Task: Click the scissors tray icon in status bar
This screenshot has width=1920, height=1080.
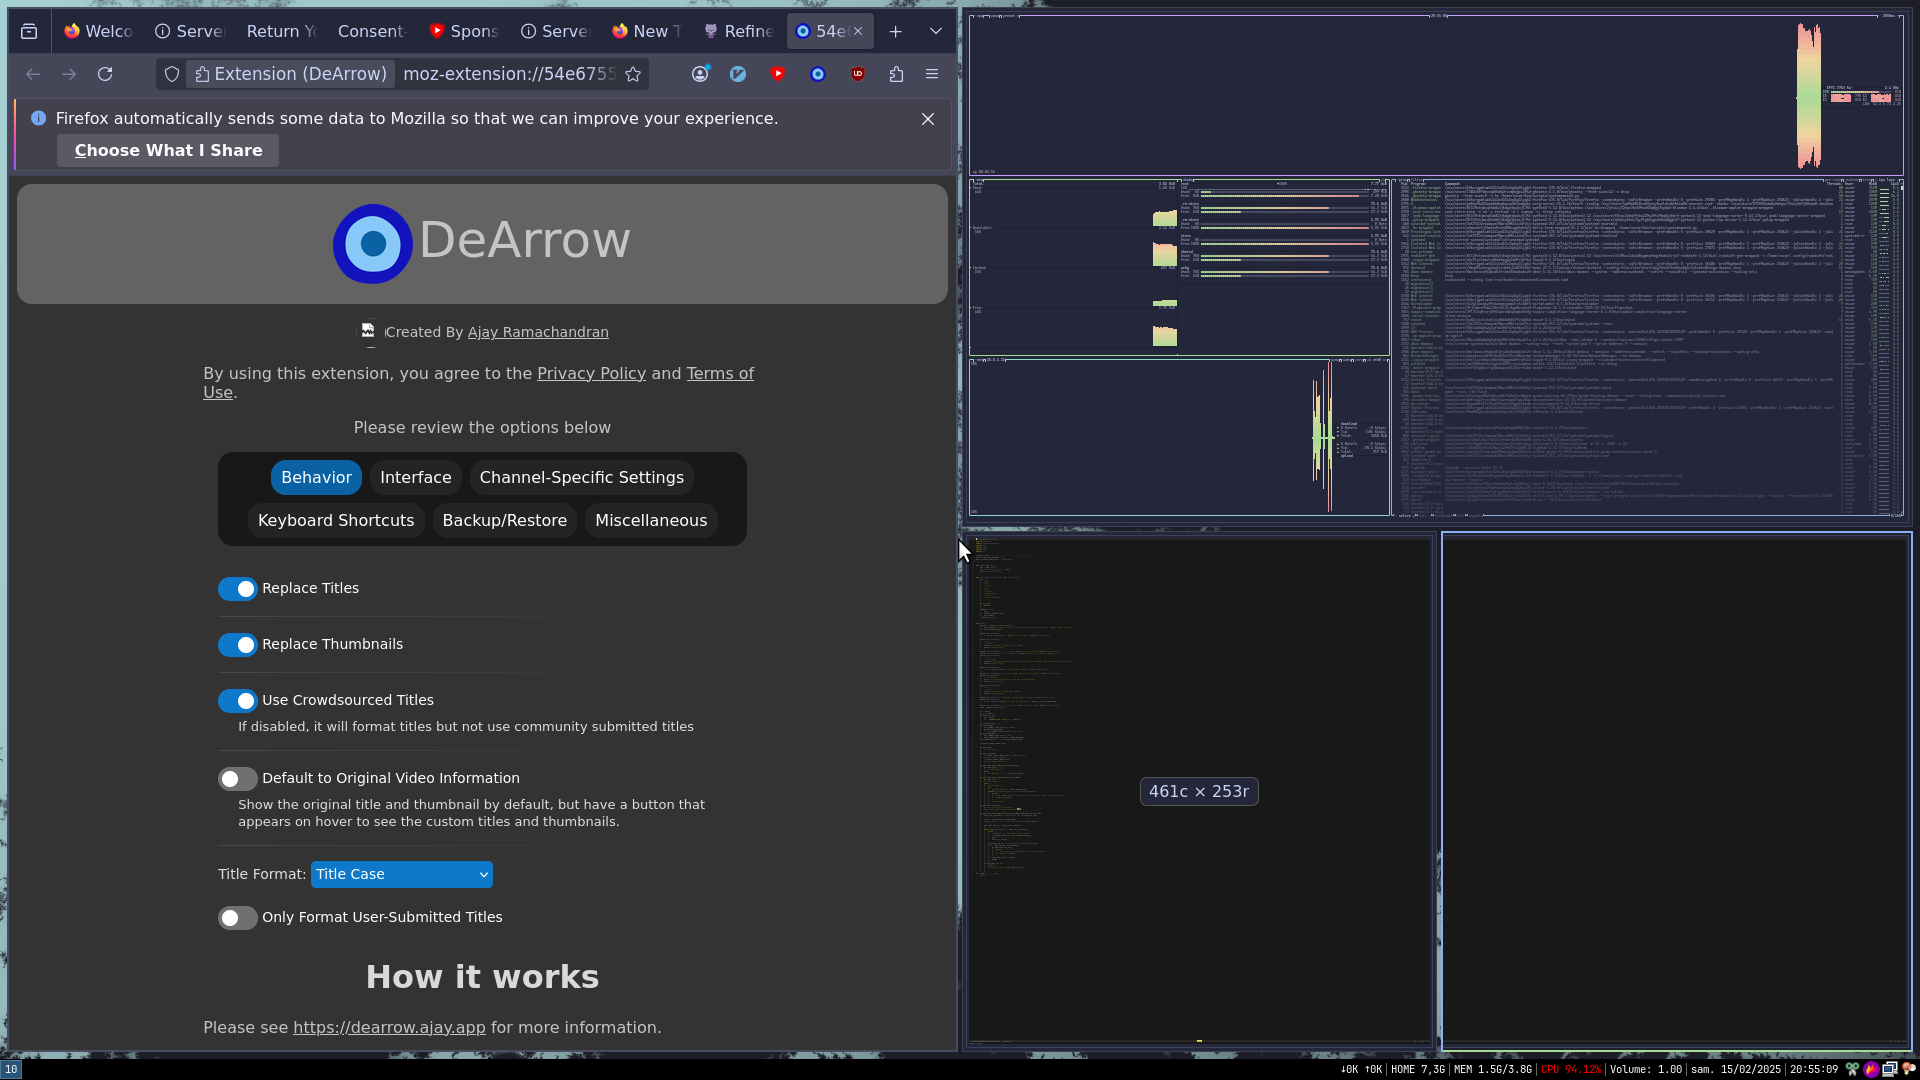Action: point(1852,1069)
